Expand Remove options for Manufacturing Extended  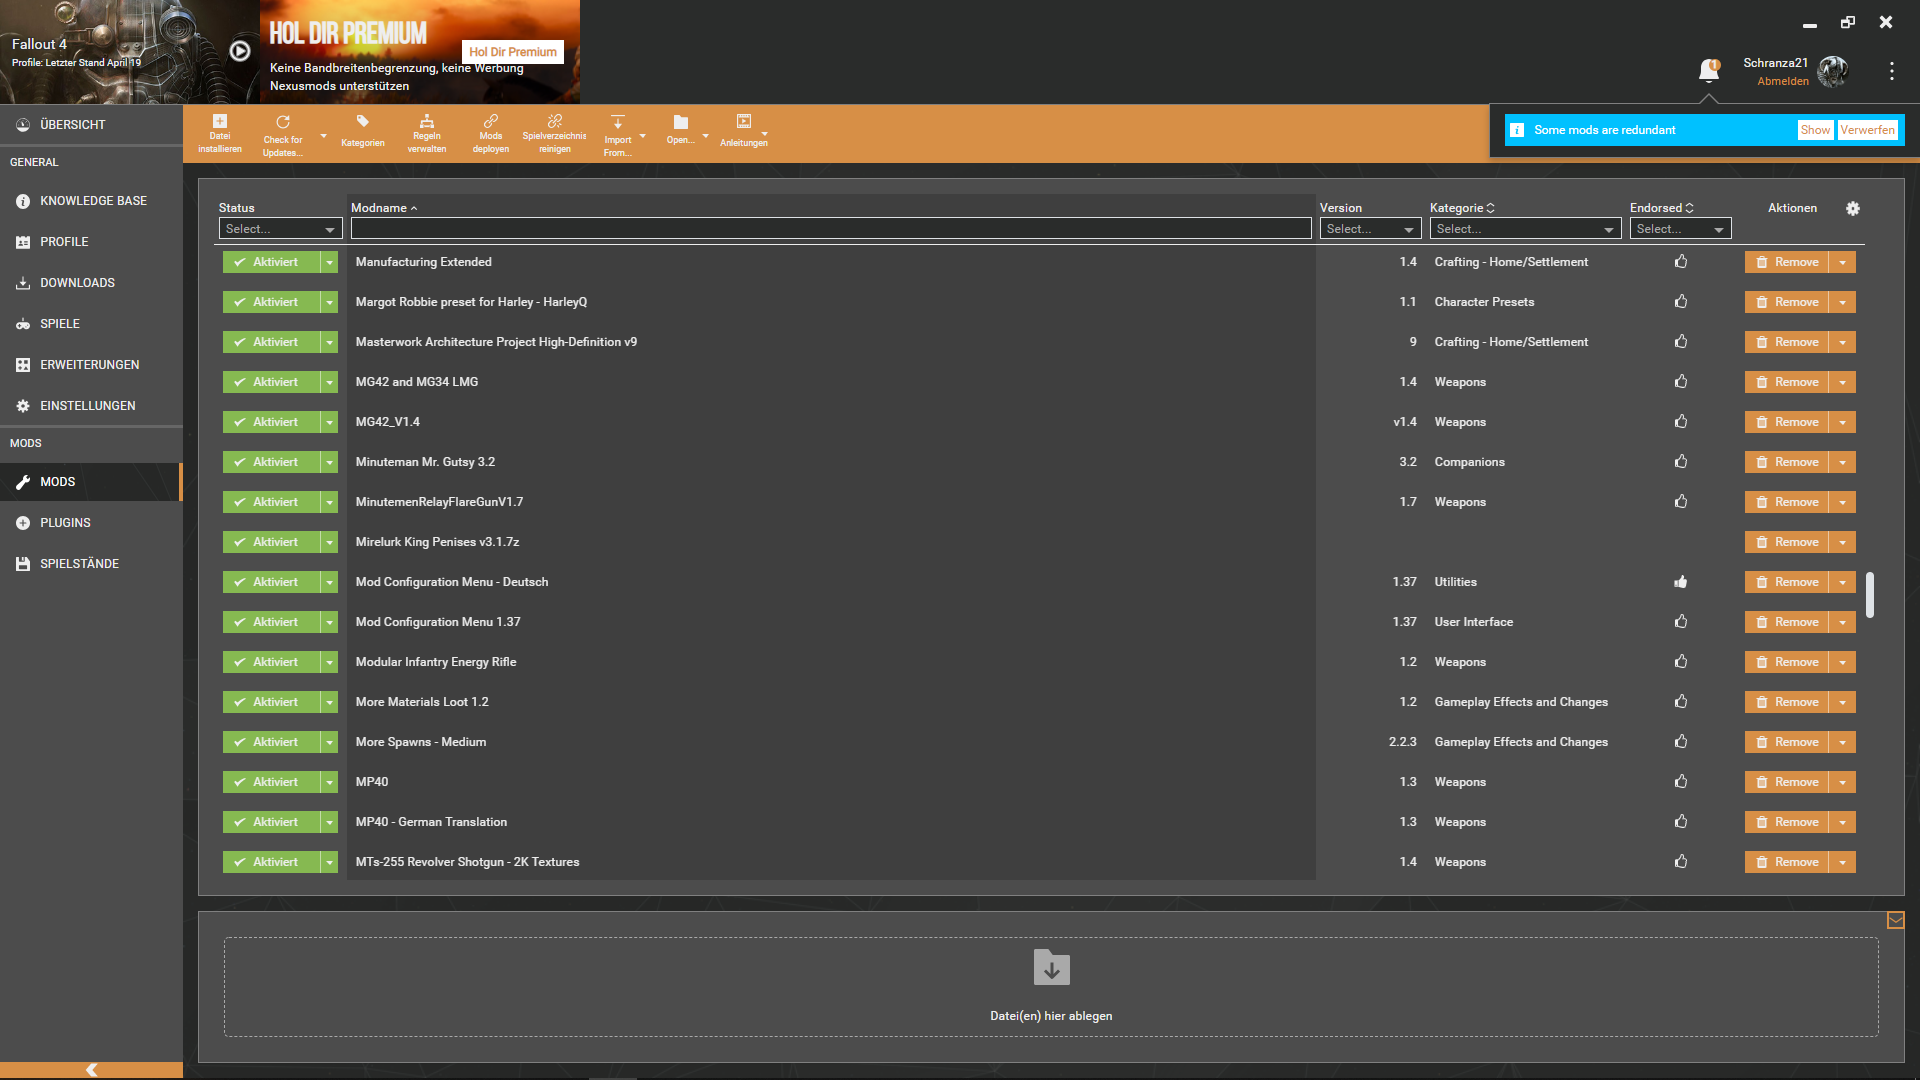point(1843,262)
